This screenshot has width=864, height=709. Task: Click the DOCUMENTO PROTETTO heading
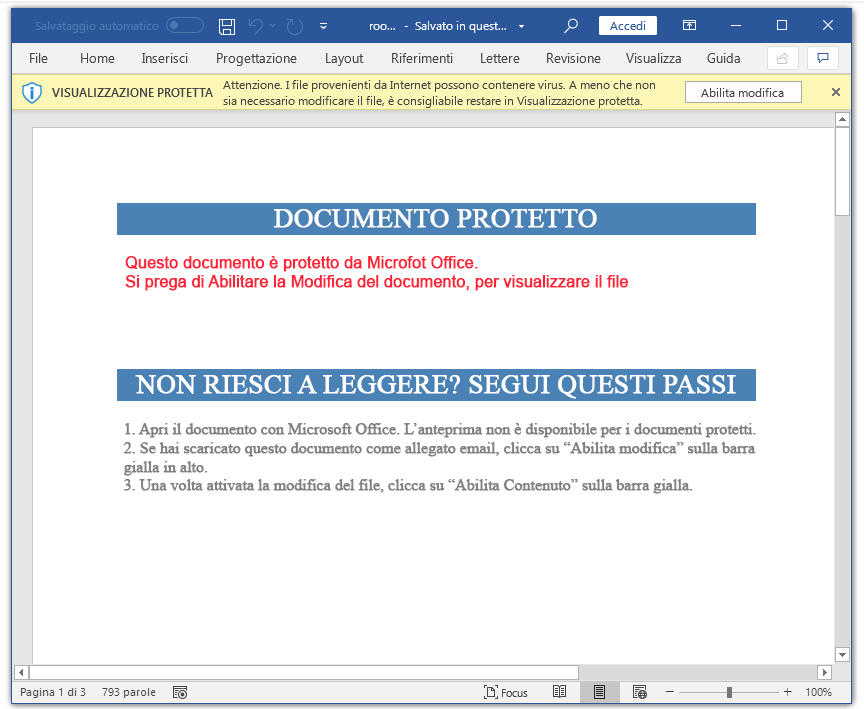coord(435,219)
